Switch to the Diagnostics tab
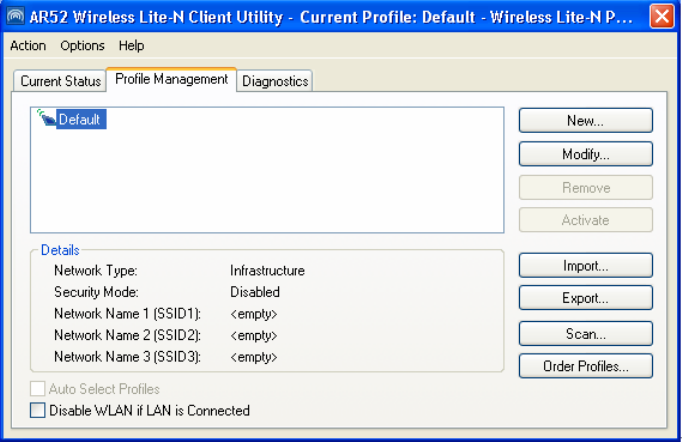 (x=275, y=81)
